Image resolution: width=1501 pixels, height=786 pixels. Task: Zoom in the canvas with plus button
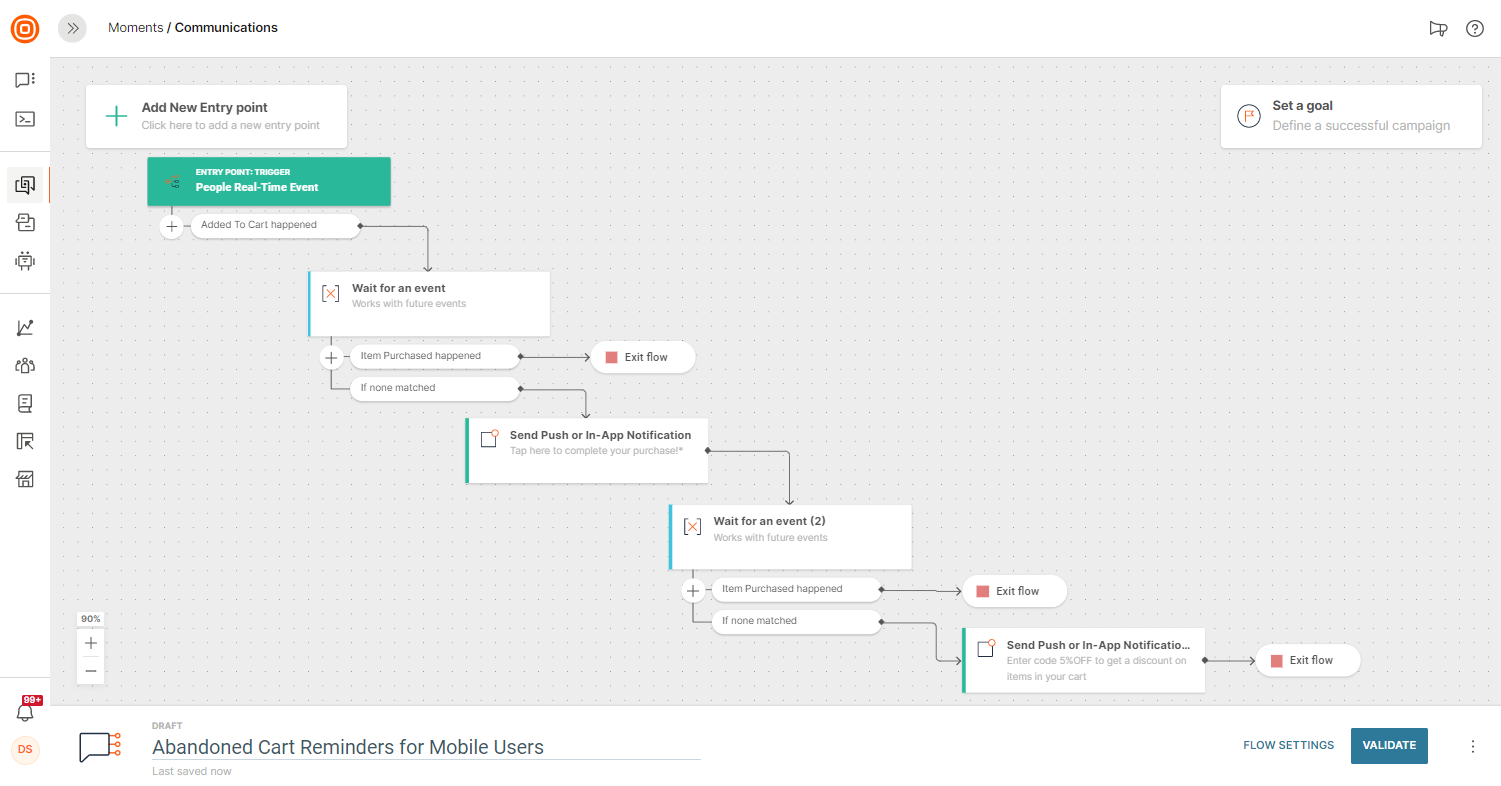[x=91, y=643]
